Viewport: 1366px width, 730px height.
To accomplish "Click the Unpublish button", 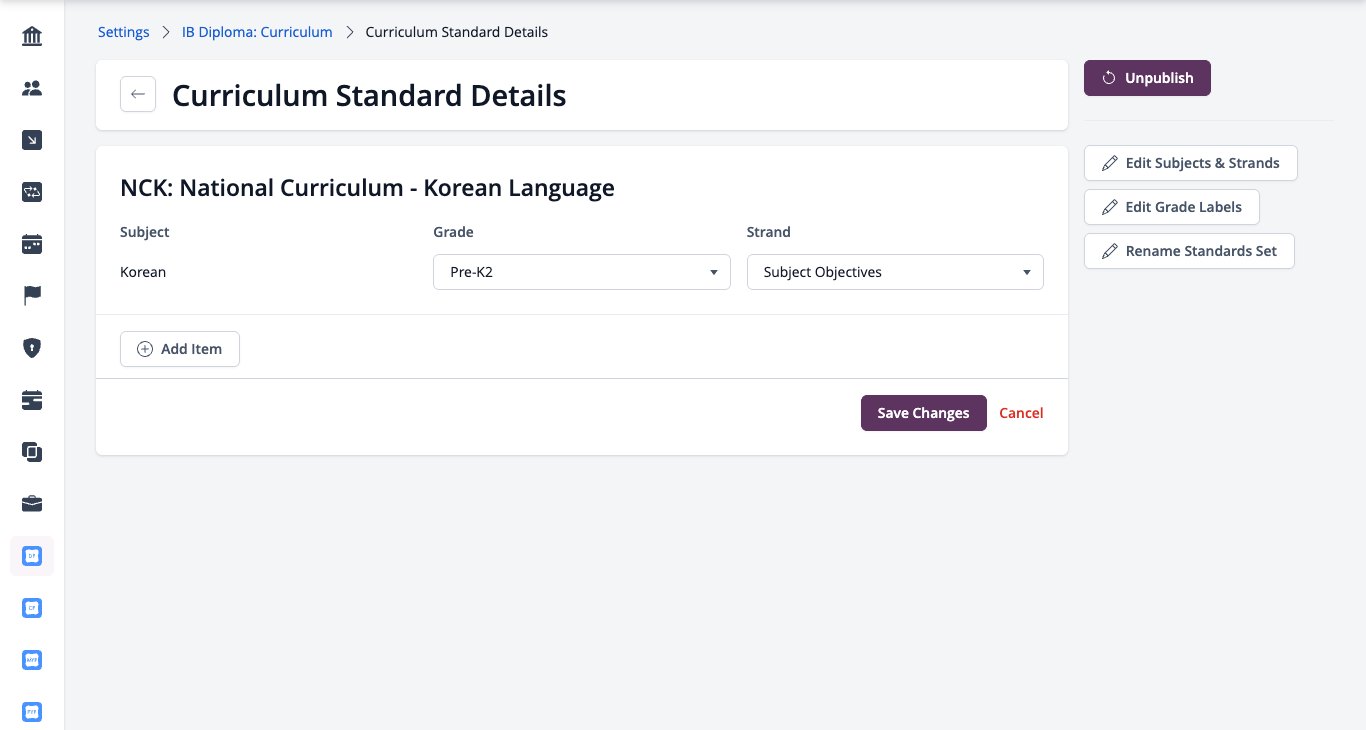I will pyautogui.click(x=1147, y=78).
